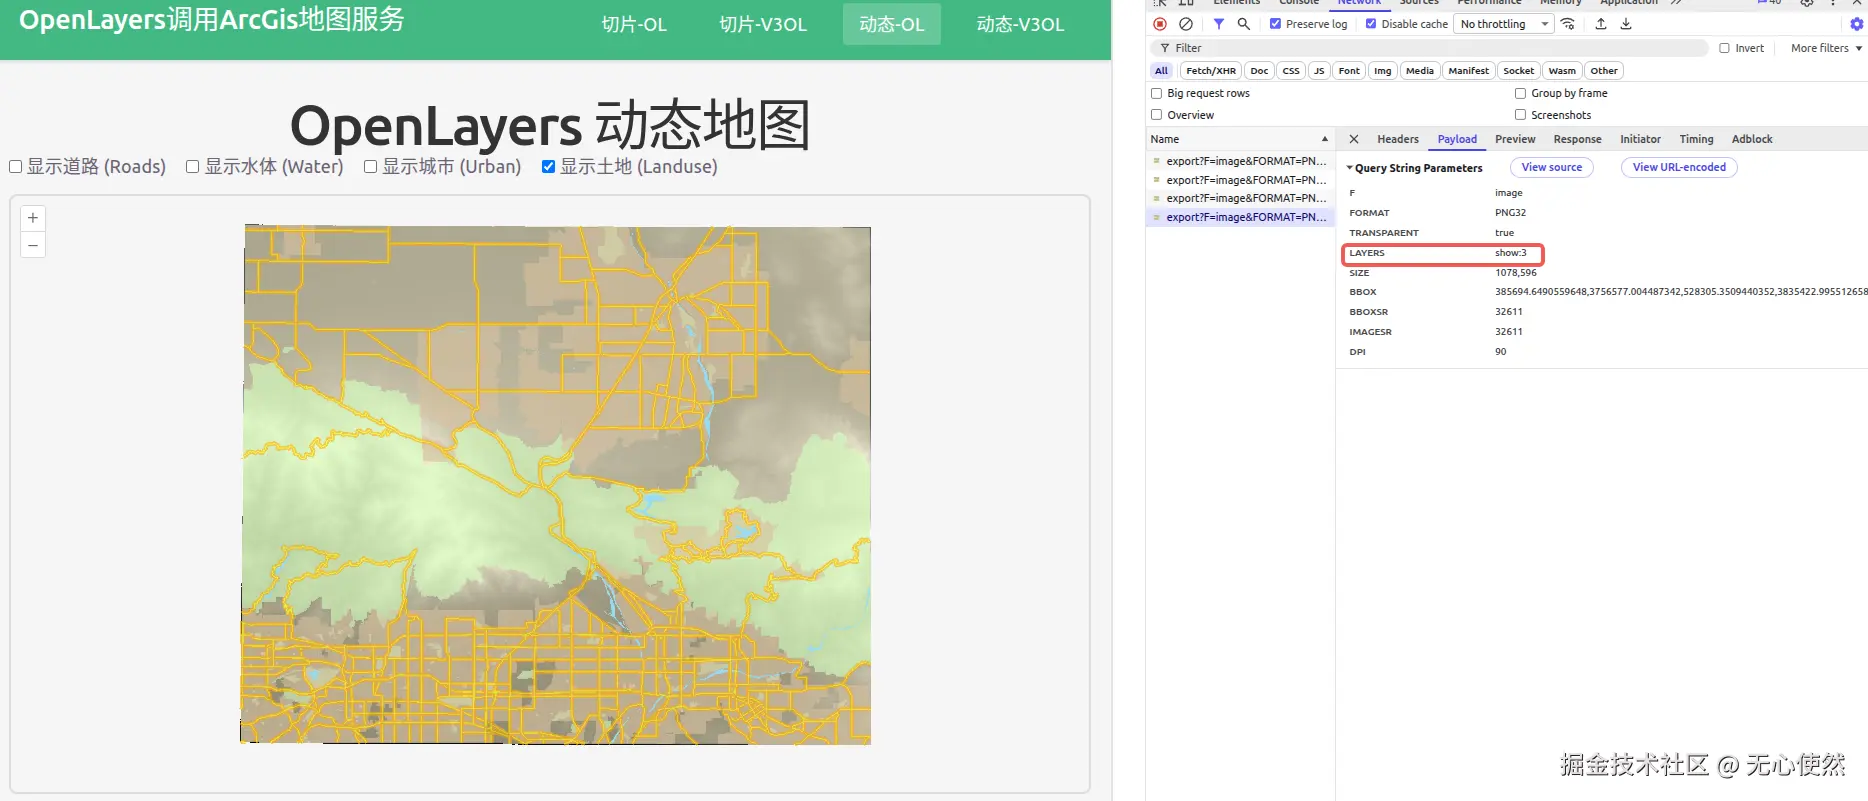Click the import HAR file upload icon
The height and width of the screenshot is (801, 1868).
pyautogui.click(x=1601, y=24)
